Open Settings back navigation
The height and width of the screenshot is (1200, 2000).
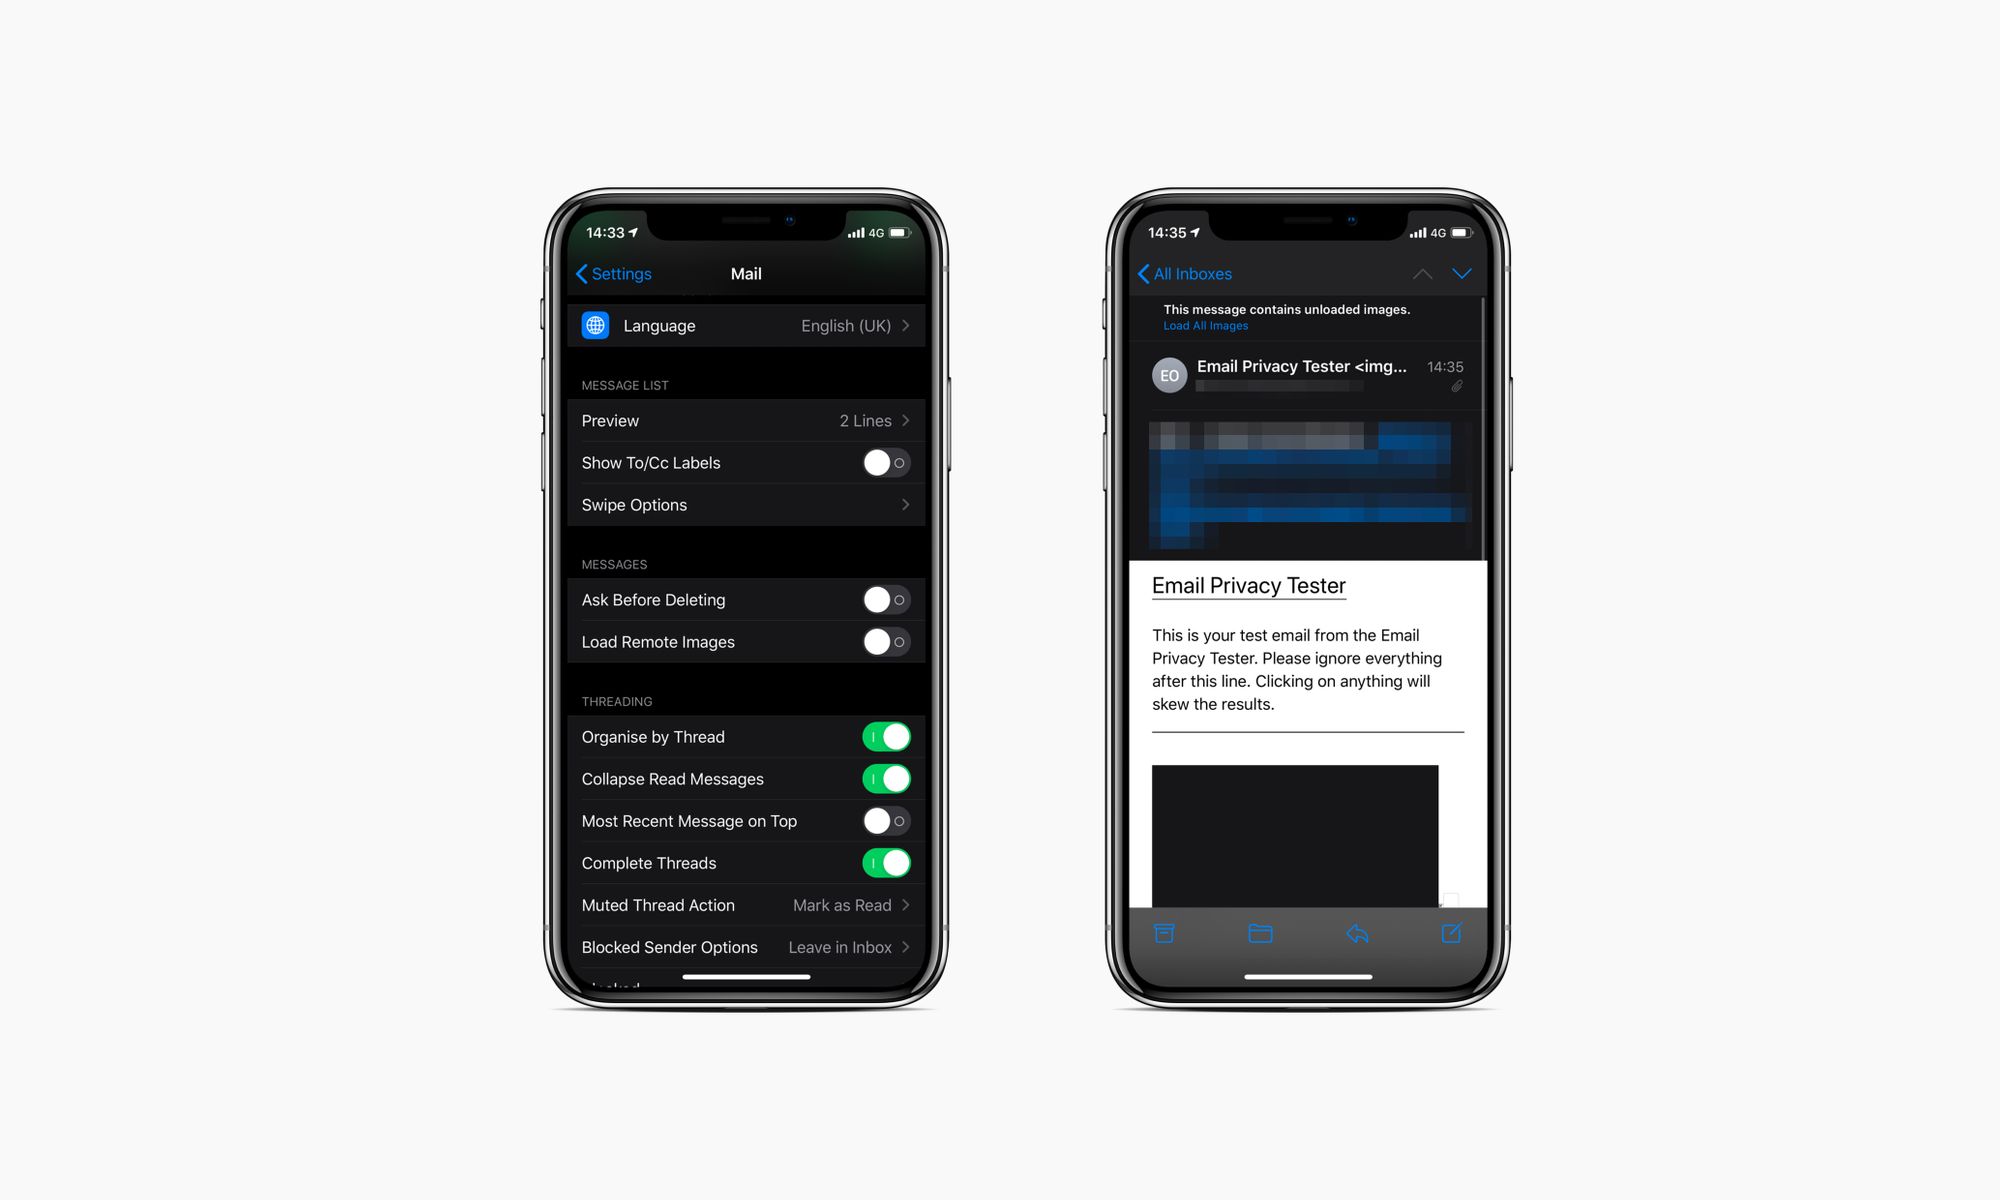pos(611,273)
